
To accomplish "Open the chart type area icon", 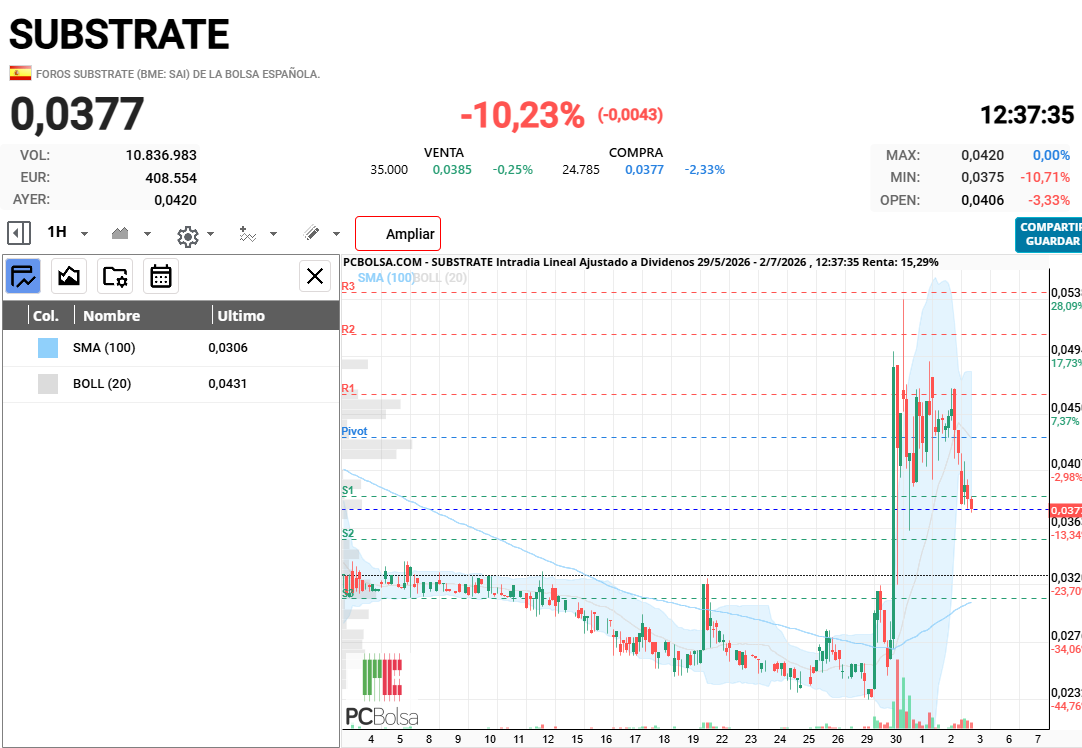I will point(120,233).
